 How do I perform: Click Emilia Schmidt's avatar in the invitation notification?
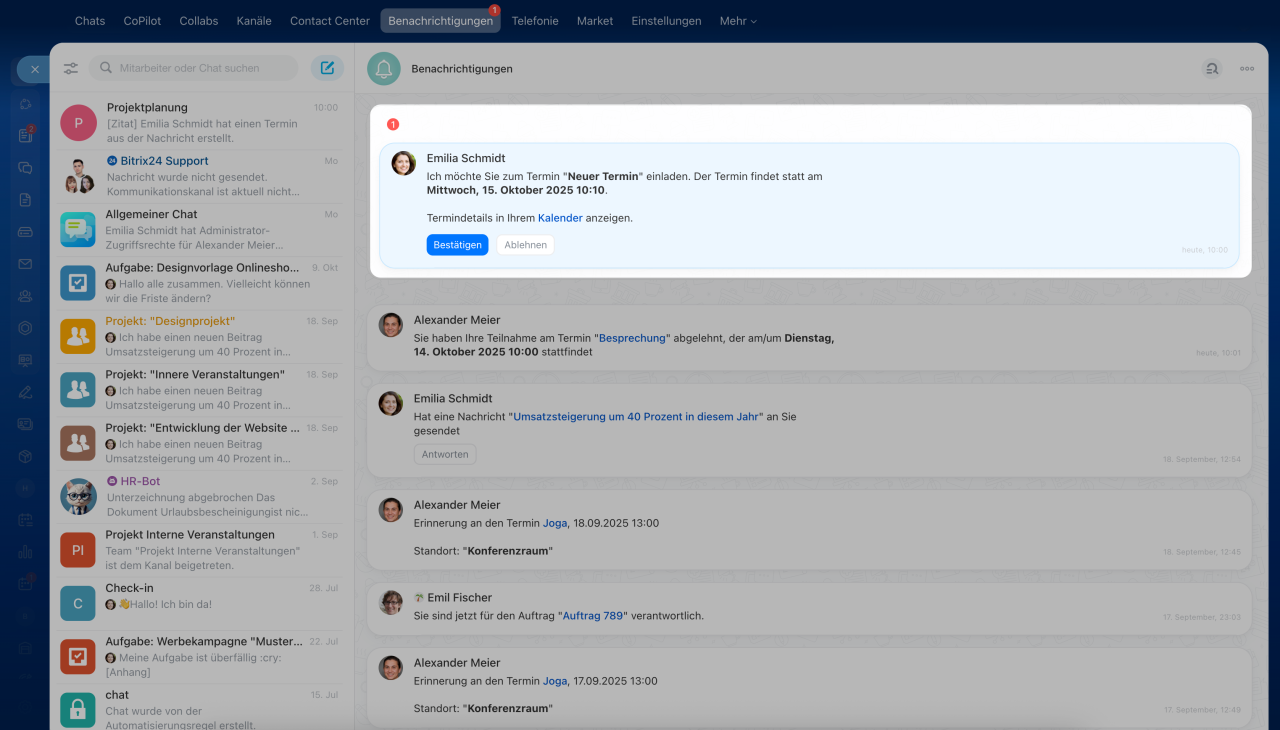coord(403,163)
